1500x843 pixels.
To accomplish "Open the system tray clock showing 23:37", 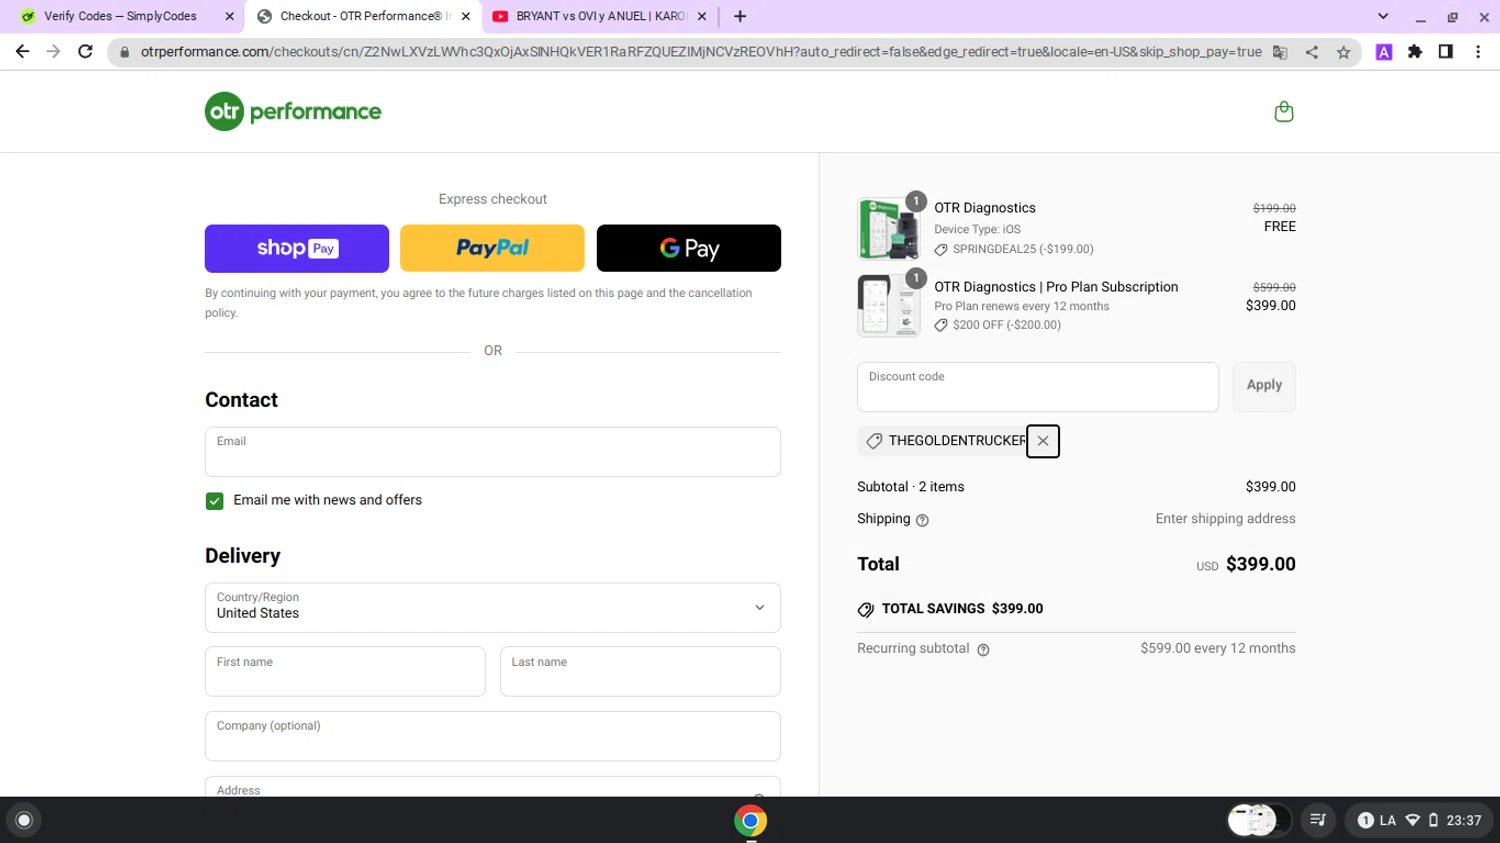I will (x=1463, y=820).
